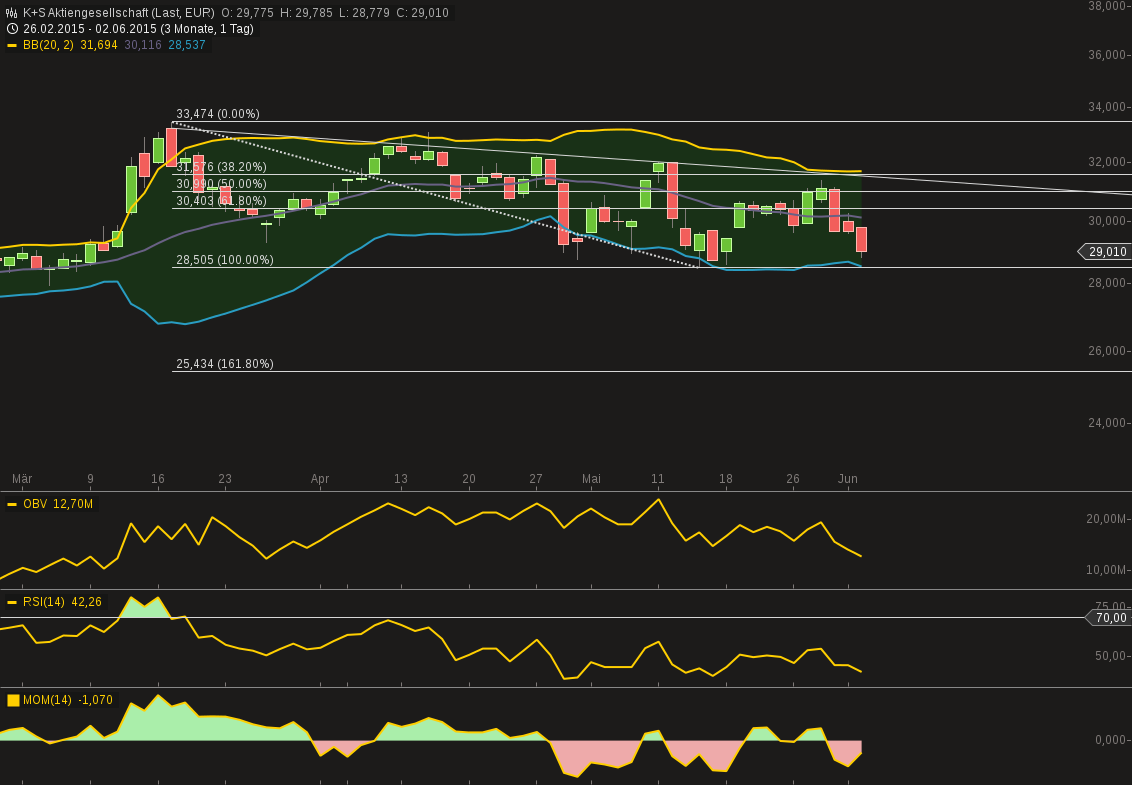Select the Fibonacci label 31,576 (38.20%)
The width and height of the screenshot is (1132, 785).
(x=222, y=167)
